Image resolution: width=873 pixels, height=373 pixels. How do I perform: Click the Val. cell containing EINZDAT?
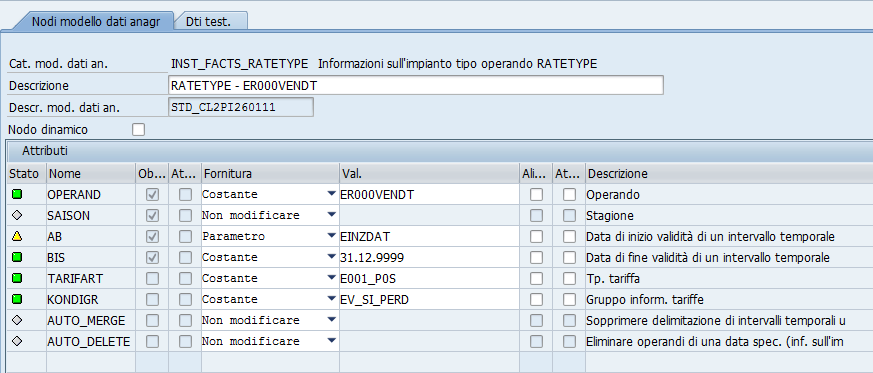(x=429, y=237)
